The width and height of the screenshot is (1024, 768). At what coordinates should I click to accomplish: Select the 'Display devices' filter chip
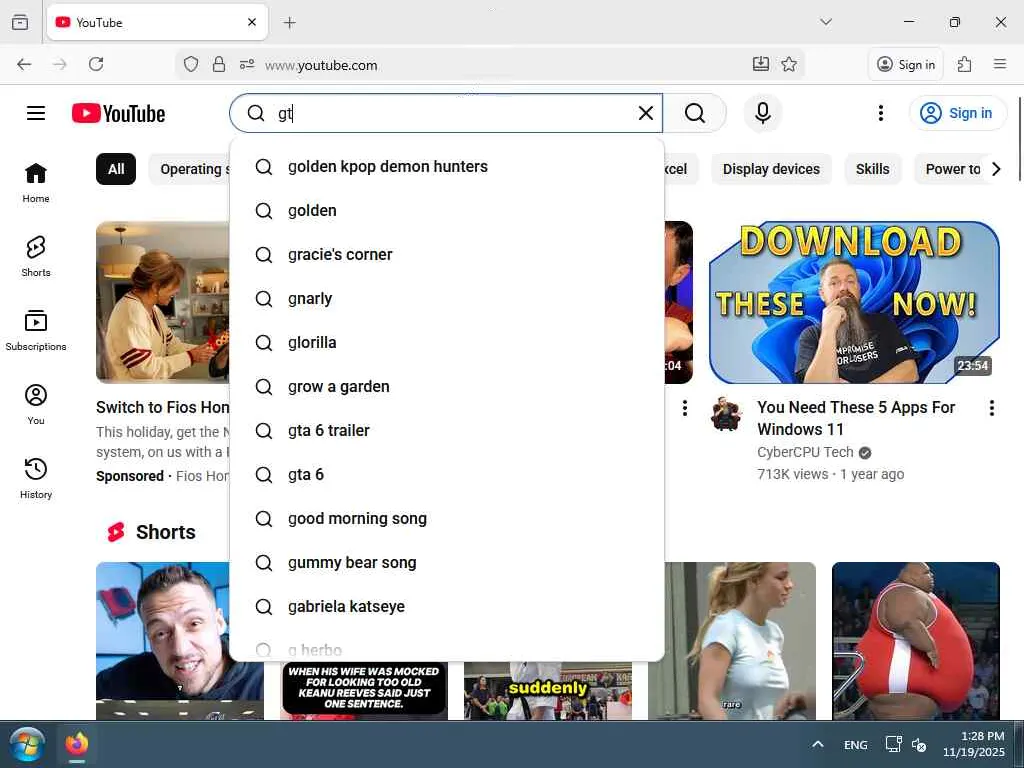[771, 169]
